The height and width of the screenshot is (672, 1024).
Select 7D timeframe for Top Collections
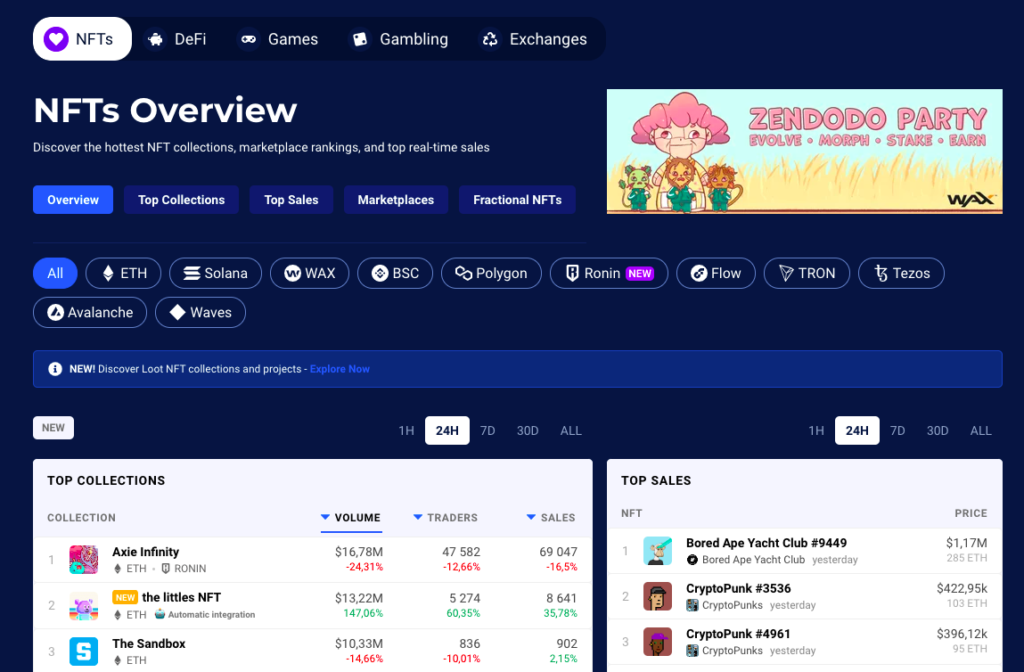point(487,430)
